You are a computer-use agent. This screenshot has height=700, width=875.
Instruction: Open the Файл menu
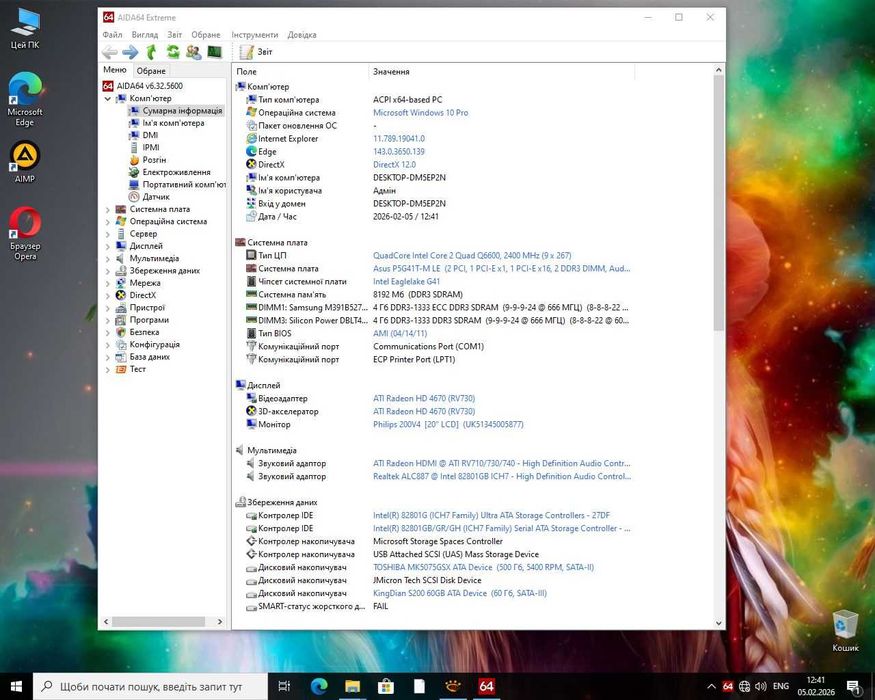coord(112,35)
